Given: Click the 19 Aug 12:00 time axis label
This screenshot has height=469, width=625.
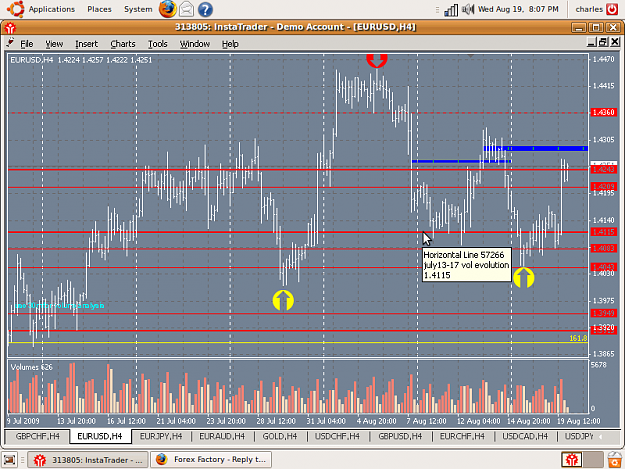Looking at the screenshot, I should [x=578, y=421].
